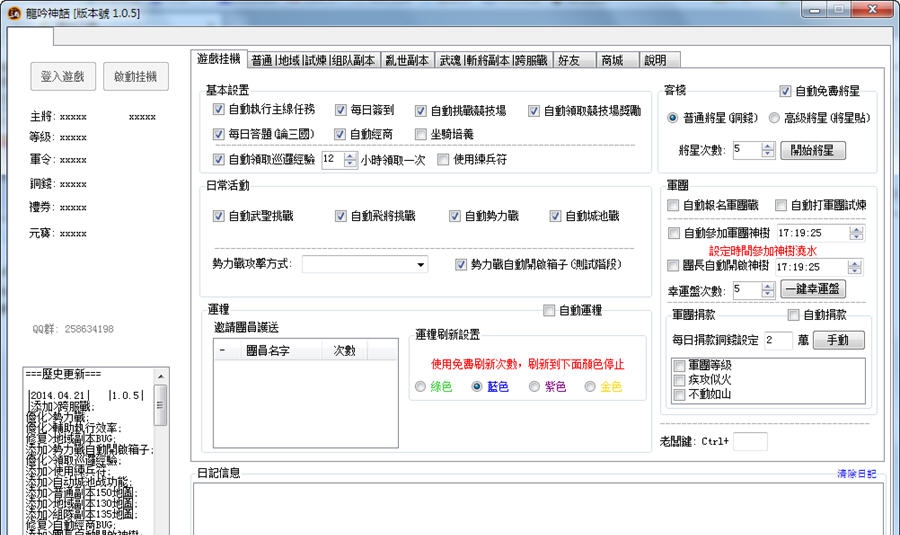Open the 勢力戰攻擊方式 dropdown
The image size is (900, 535).
(x=364, y=264)
